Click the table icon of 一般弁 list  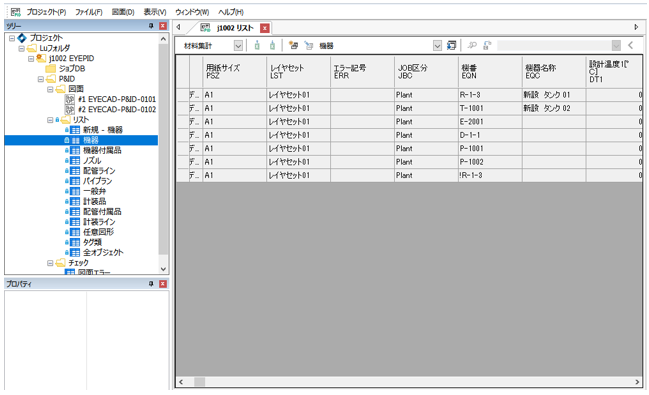[x=75, y=191]
